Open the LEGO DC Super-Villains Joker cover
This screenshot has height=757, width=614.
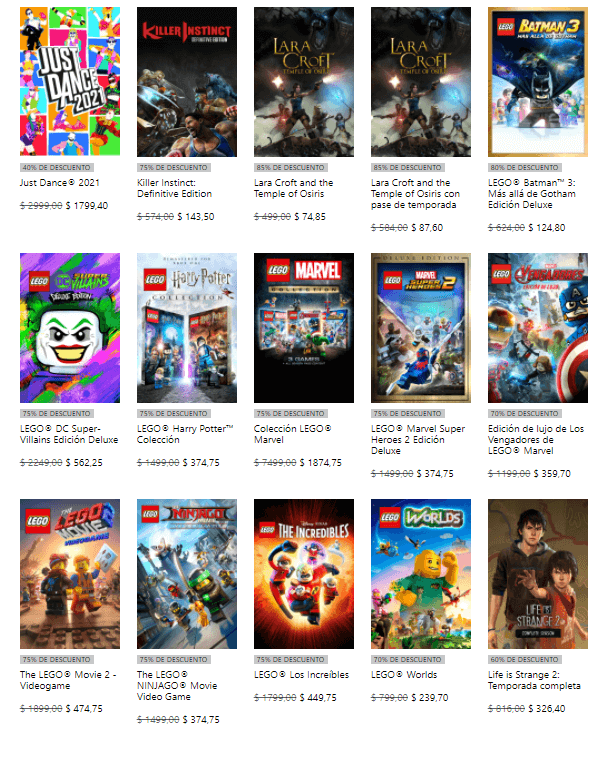pos(70,328)
